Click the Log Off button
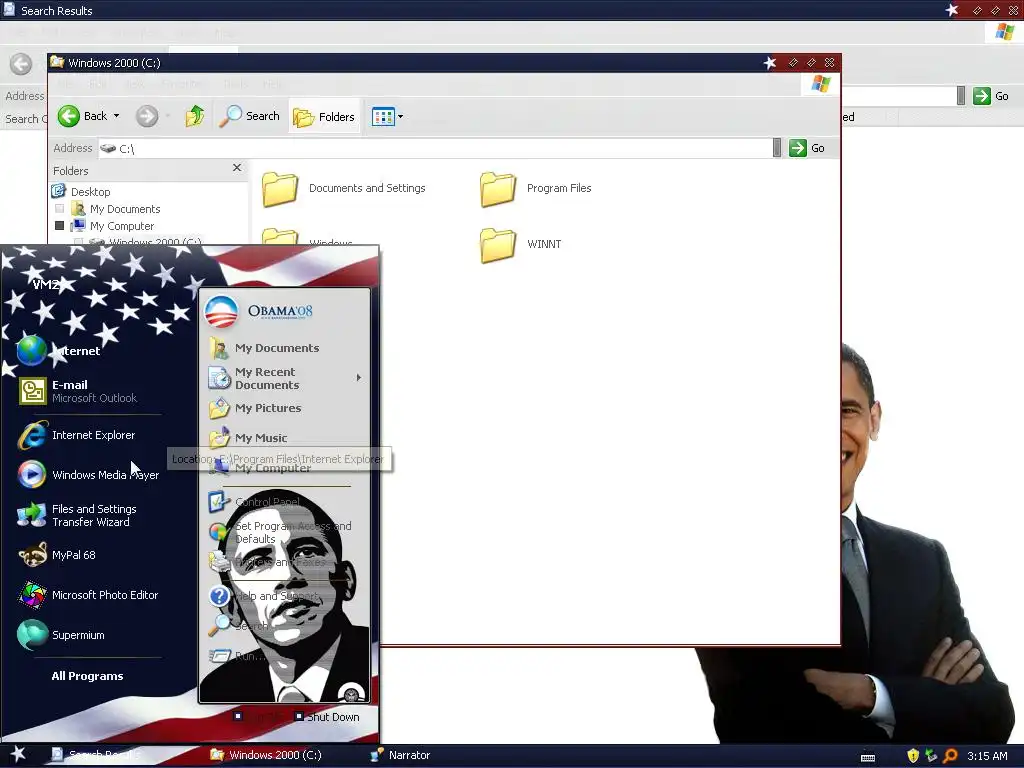Screen dimensions: 1024x768 click(260, 717)
